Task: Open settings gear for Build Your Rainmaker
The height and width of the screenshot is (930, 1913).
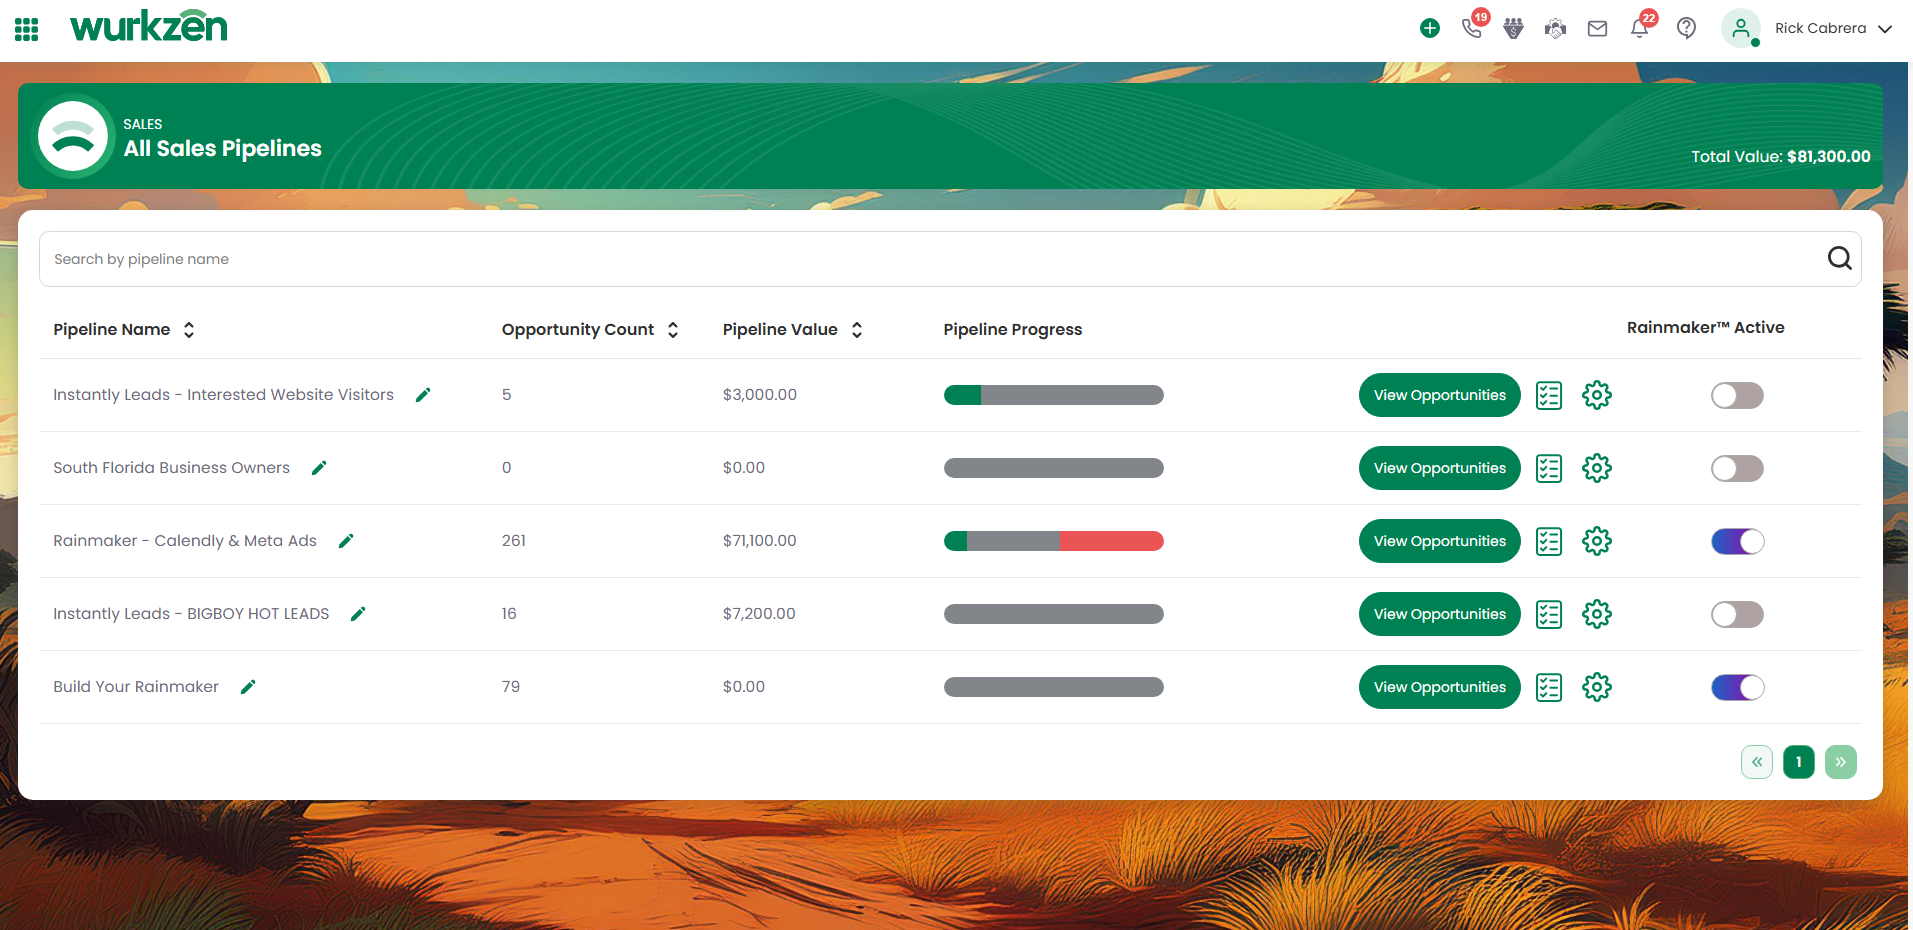Action: [1596, 687]
